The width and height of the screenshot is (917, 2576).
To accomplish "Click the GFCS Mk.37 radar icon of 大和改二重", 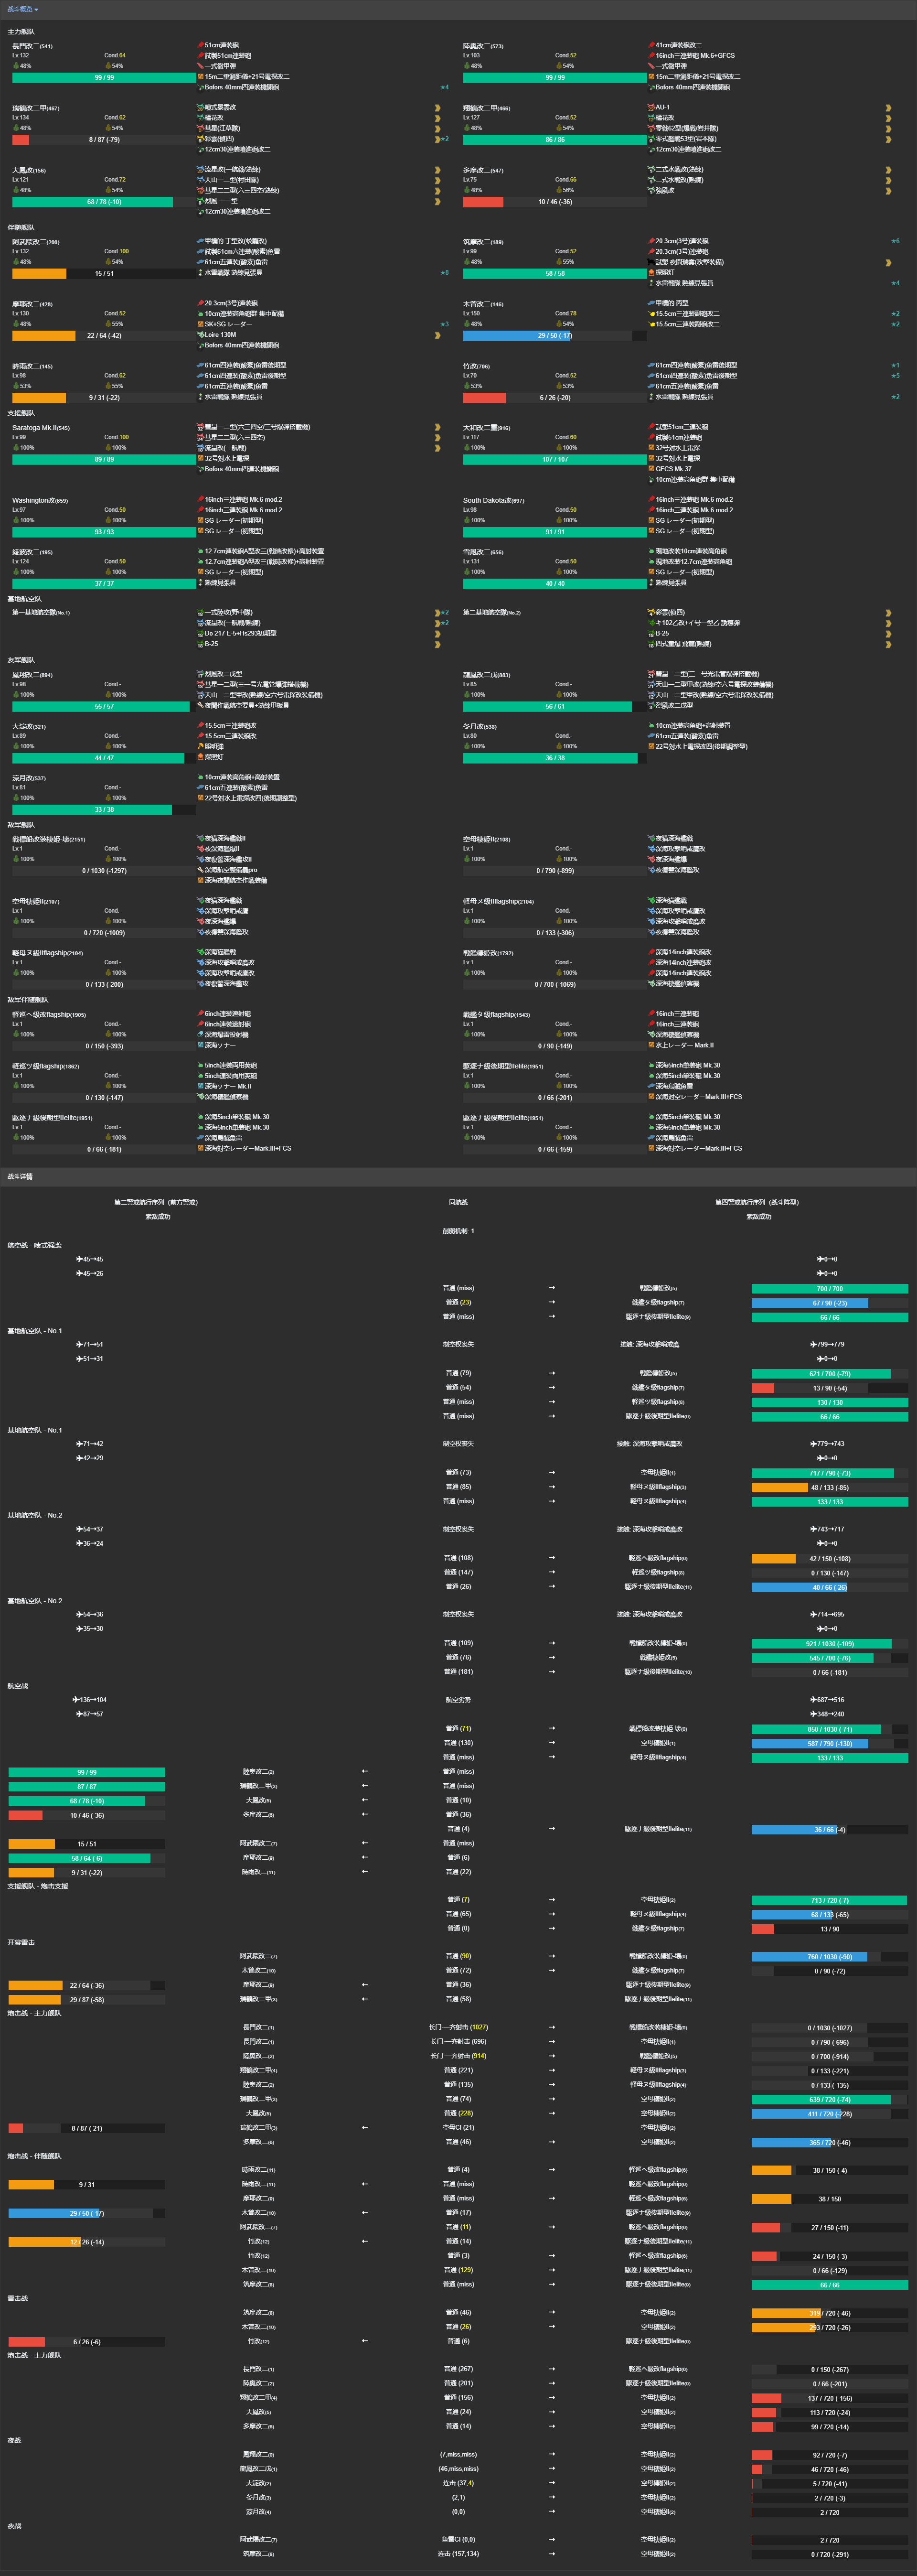I will pyautogui.click(x=652, y=469).
